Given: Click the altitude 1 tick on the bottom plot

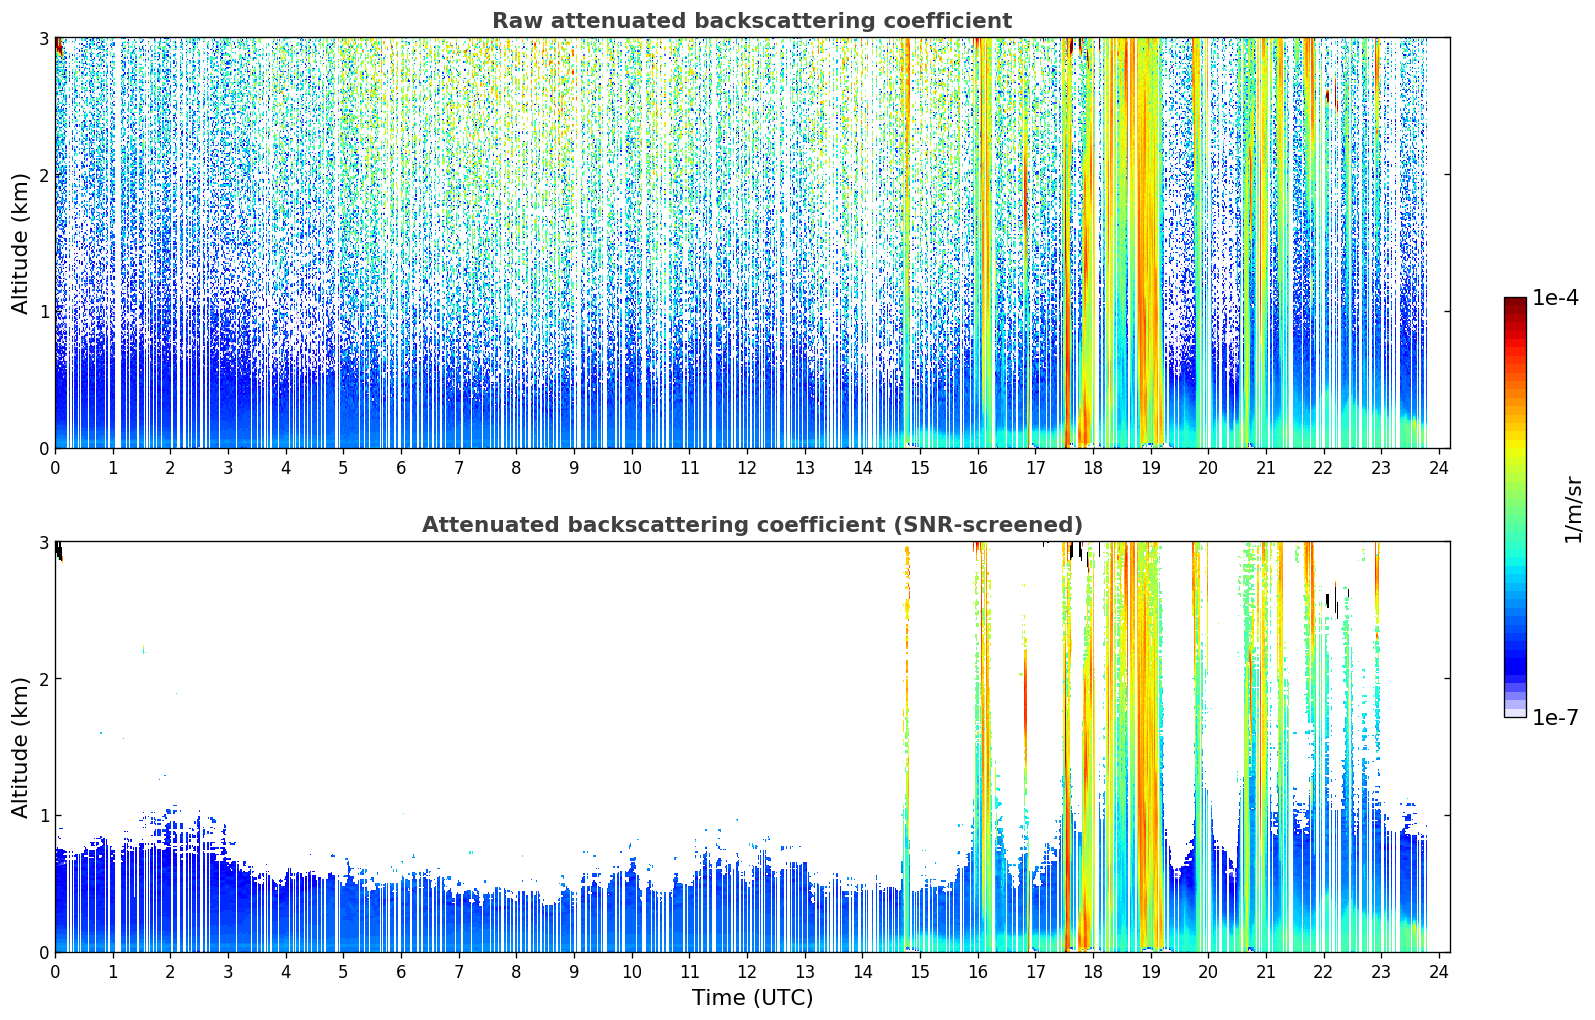Looking at the screenshot, I should pyautogui.click(x=44, y=816).
